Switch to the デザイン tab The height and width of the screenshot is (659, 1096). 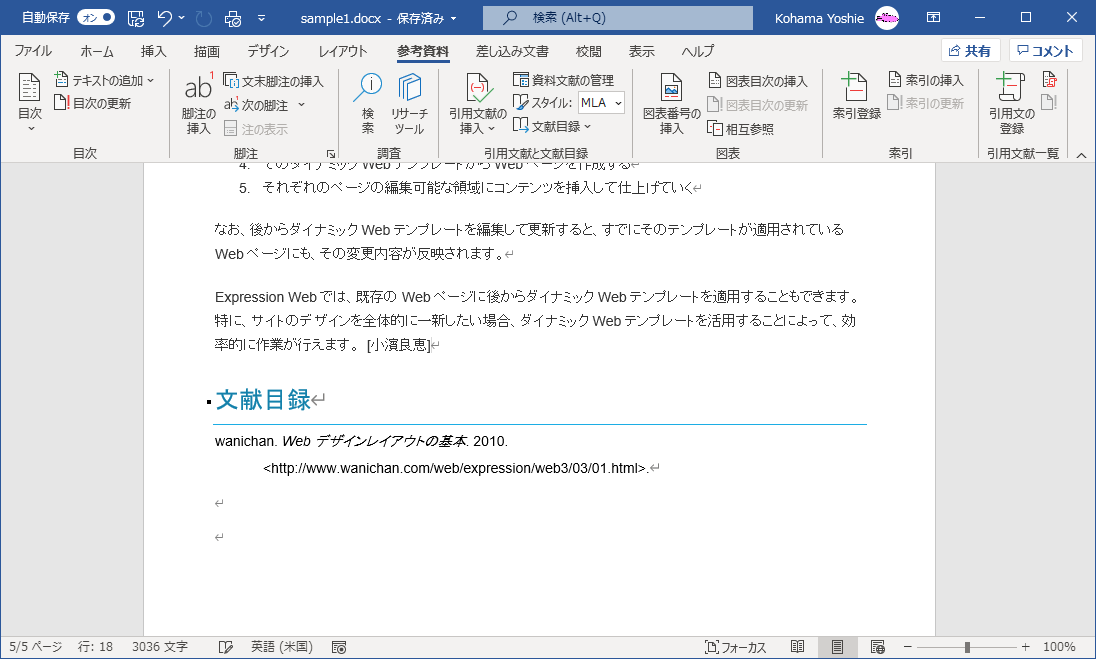click(268, 51)
